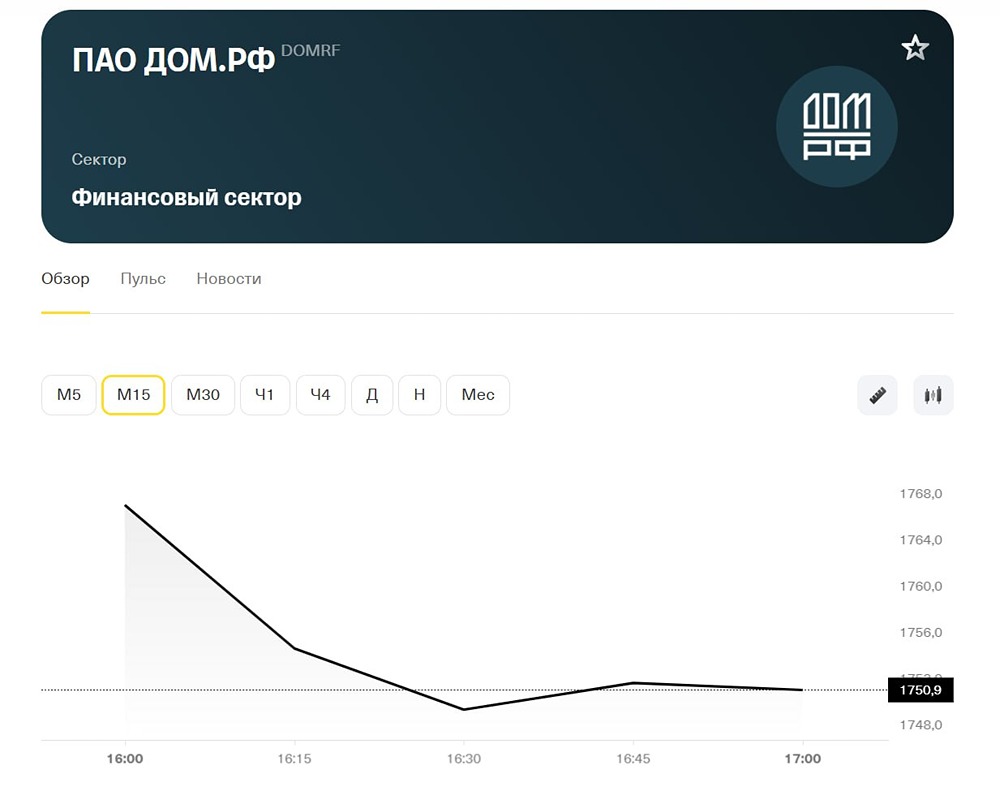1000x791 pixels.
Task: Open the Новости tab
Action: (x=228, y=278)
